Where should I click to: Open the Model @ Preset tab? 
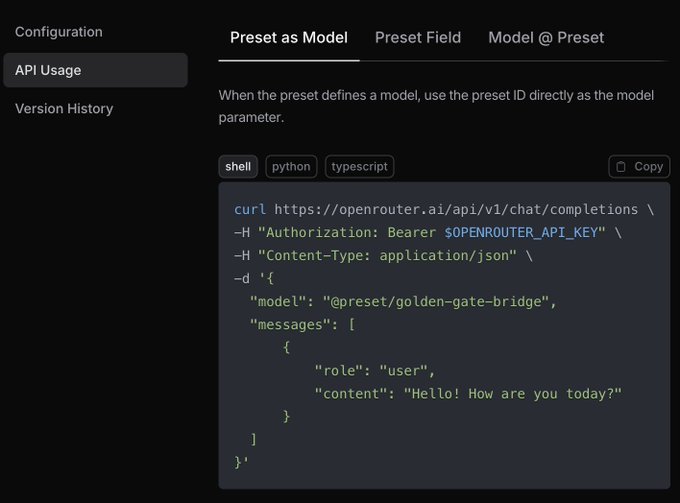click(x=546, y=38)
